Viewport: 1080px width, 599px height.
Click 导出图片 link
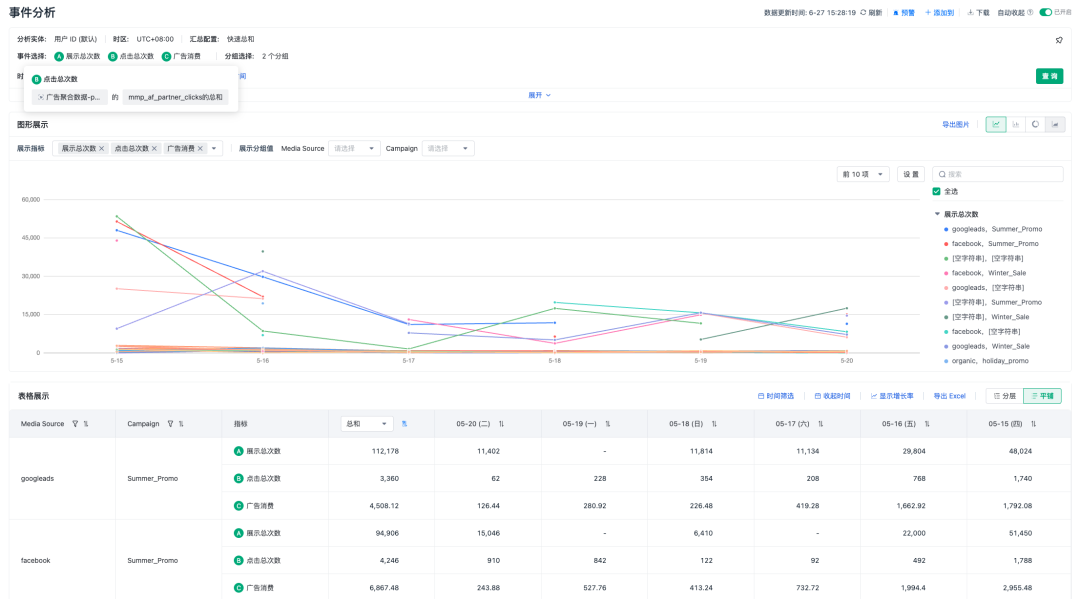[955, 125]
